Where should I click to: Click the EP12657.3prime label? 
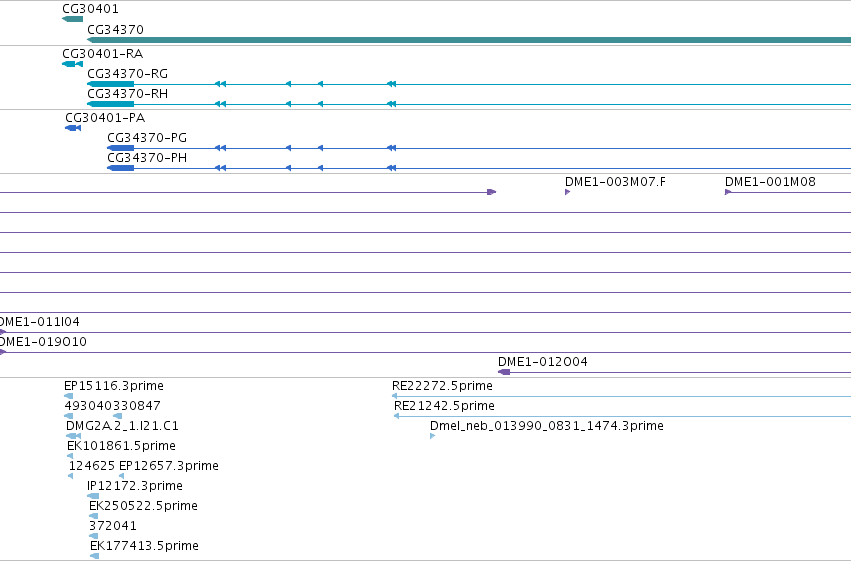169,466
